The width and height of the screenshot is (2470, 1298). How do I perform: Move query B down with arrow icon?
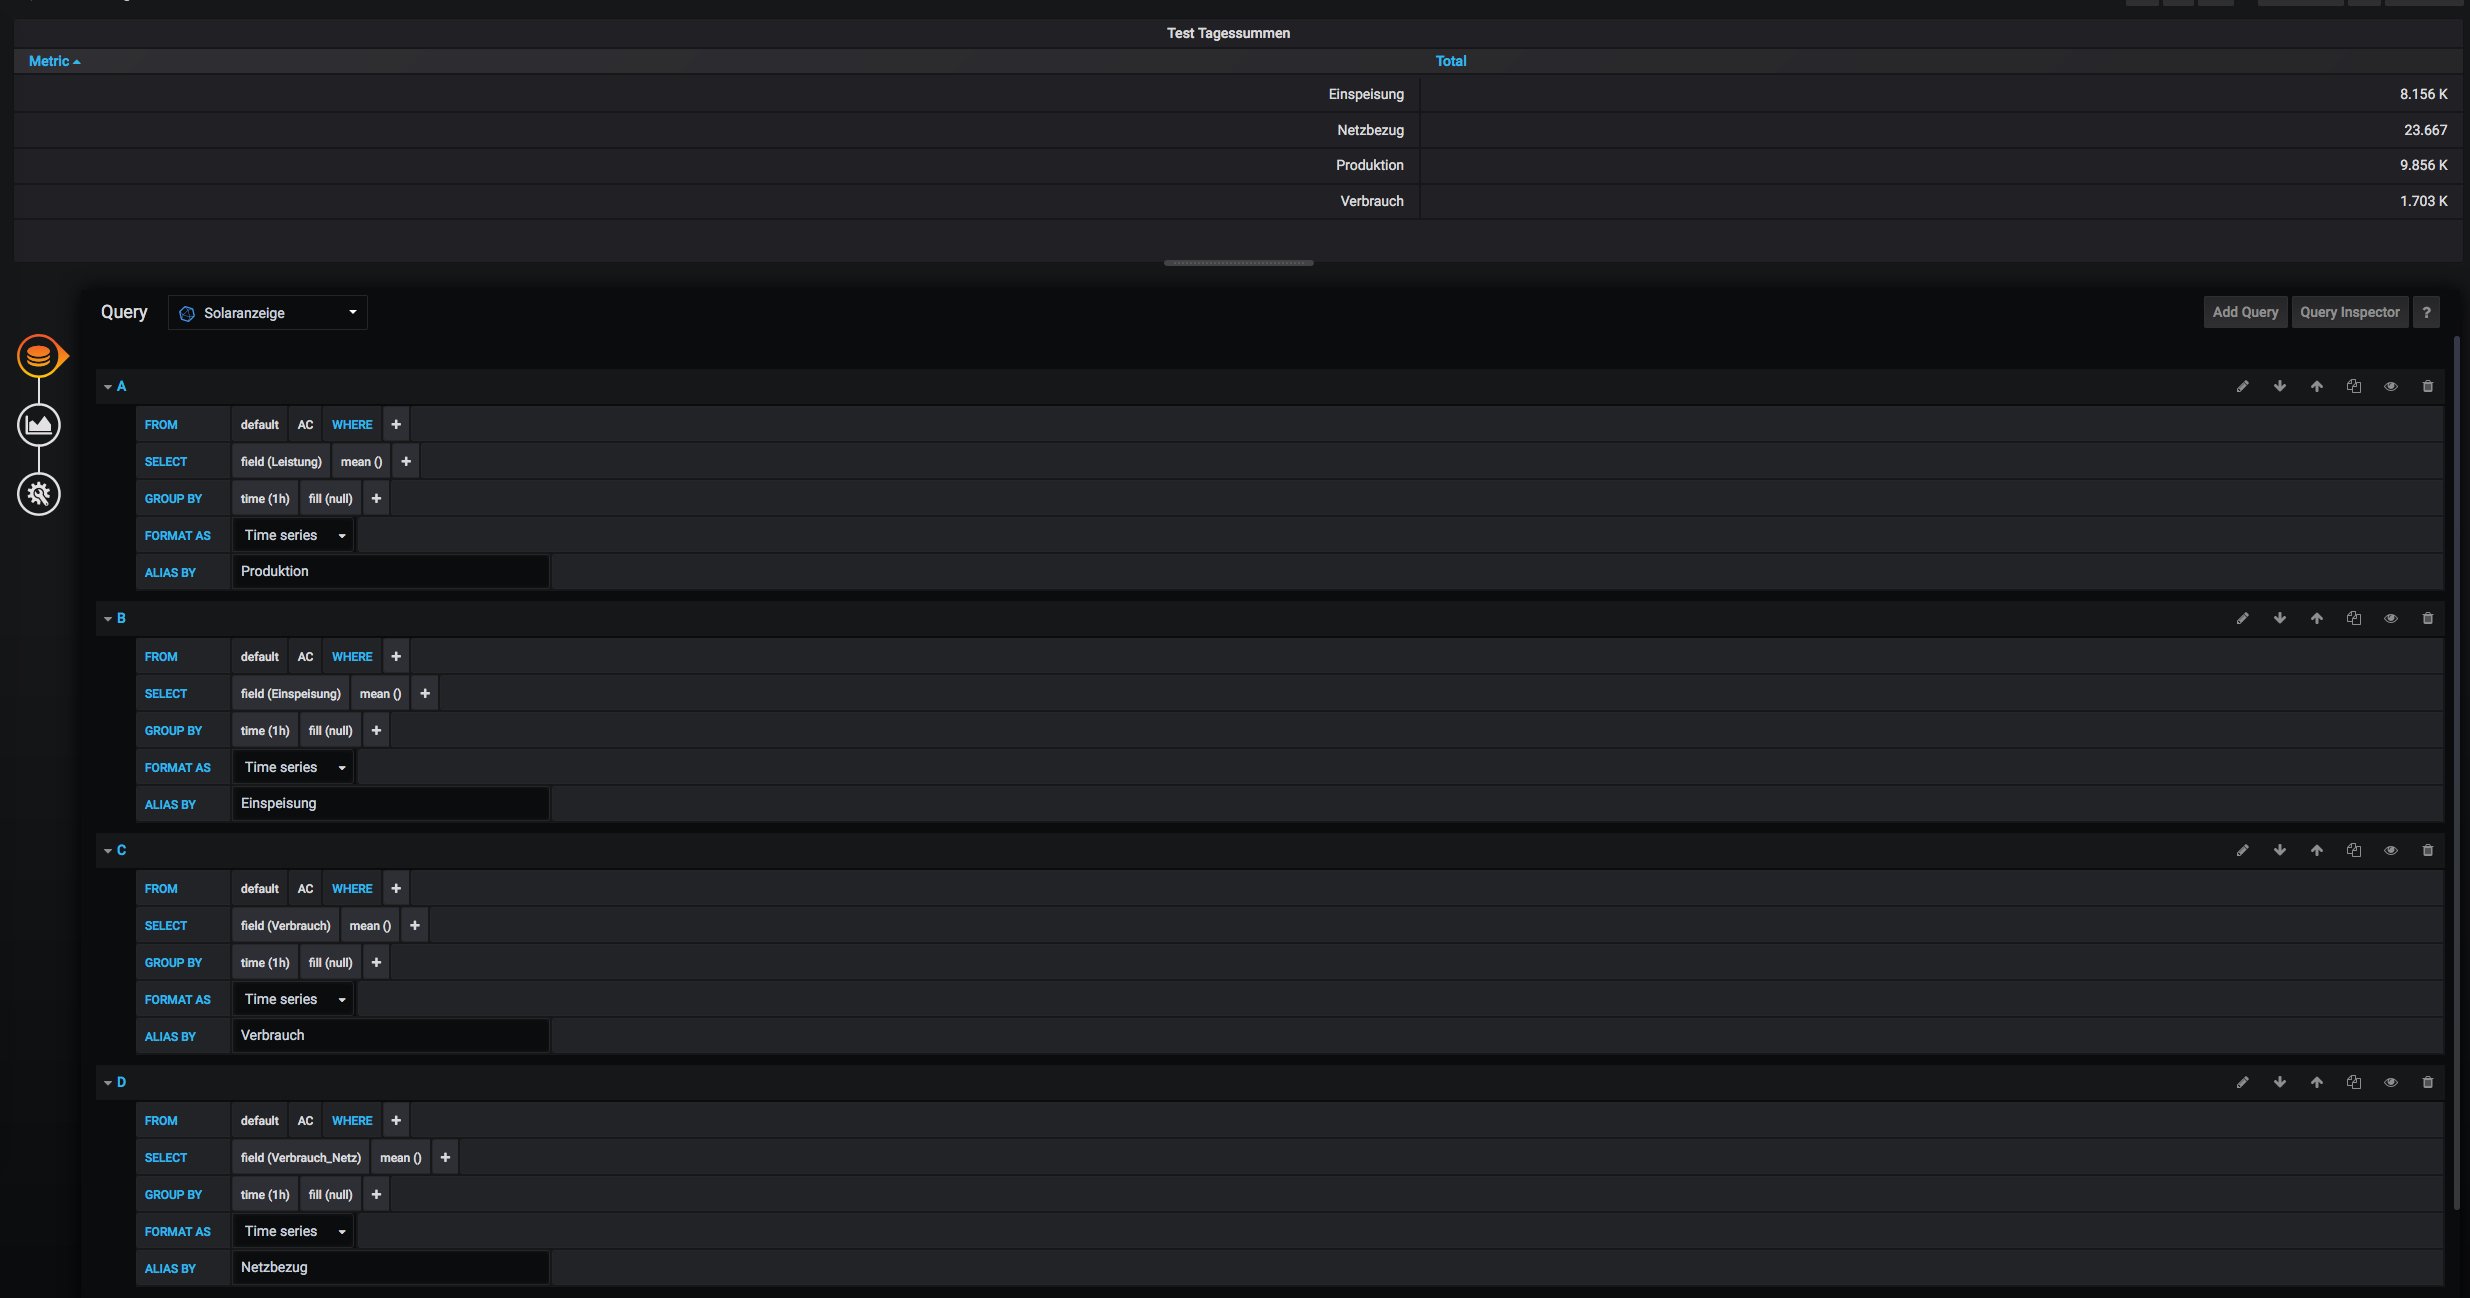tap(2279, 619)
